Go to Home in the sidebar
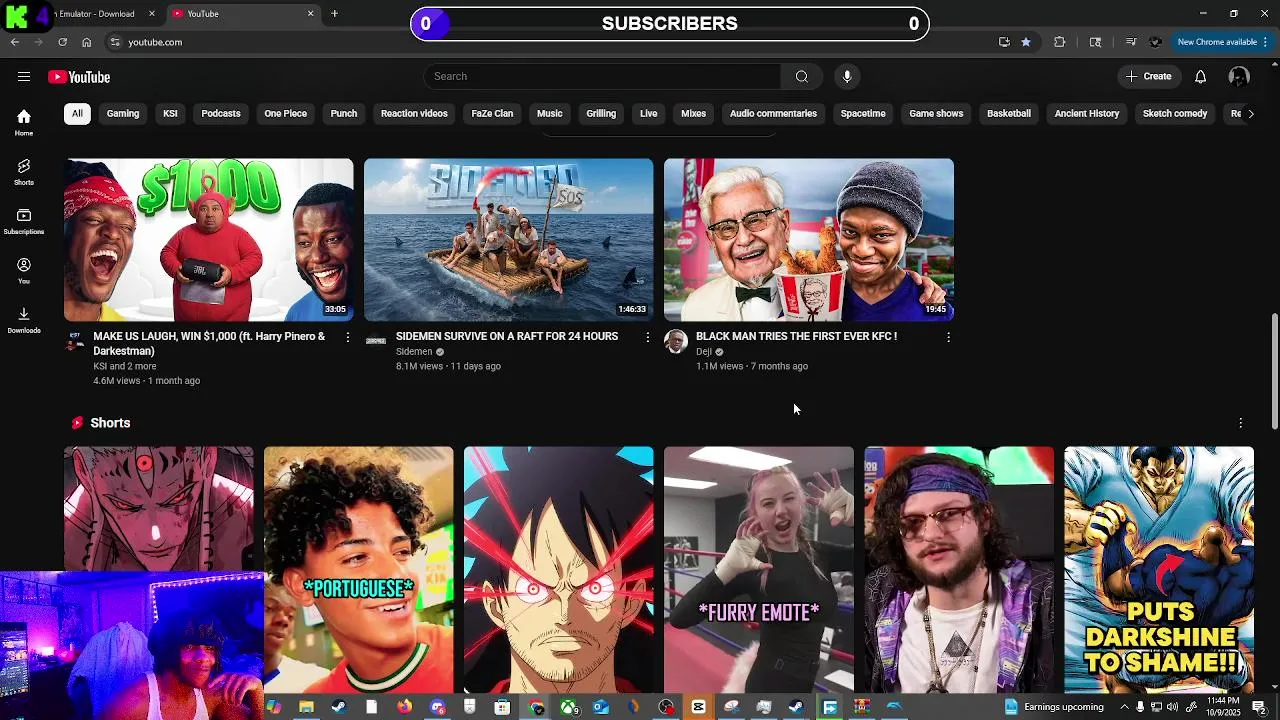This screenshot has height=720, width=1280. [24, 122]
